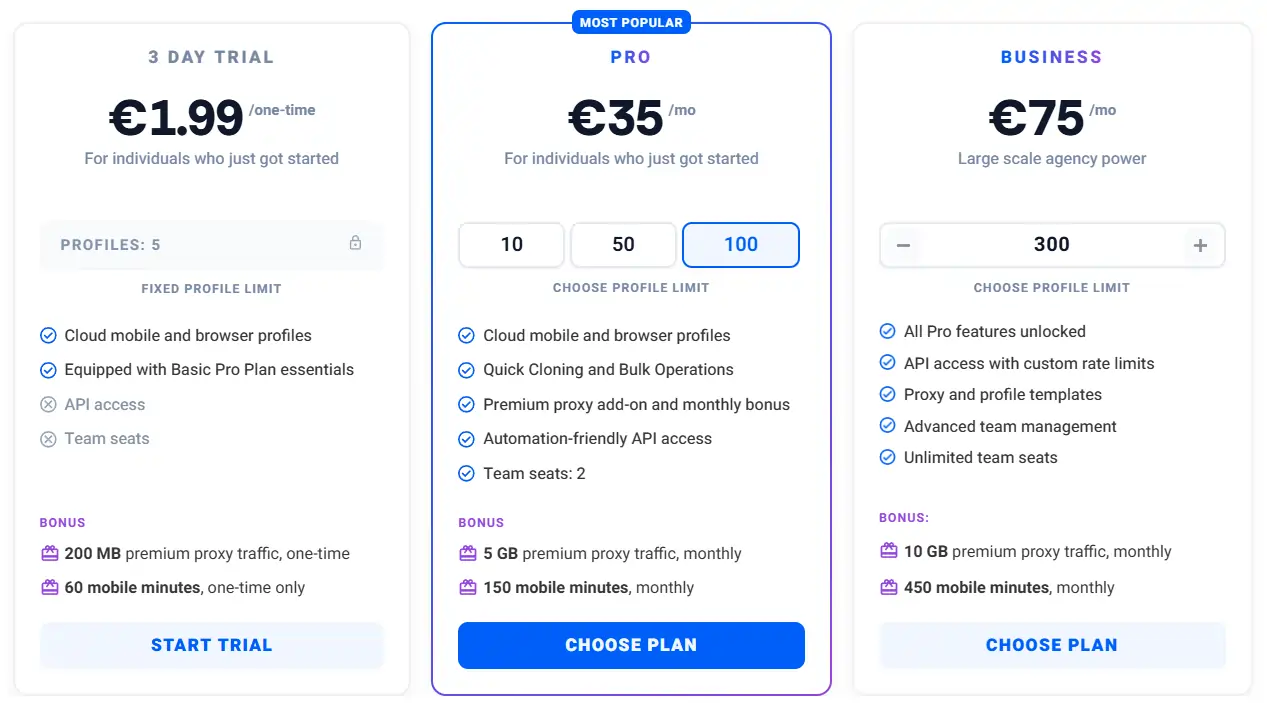
Task: Select the 50 profile limit option
Action: 623,244
